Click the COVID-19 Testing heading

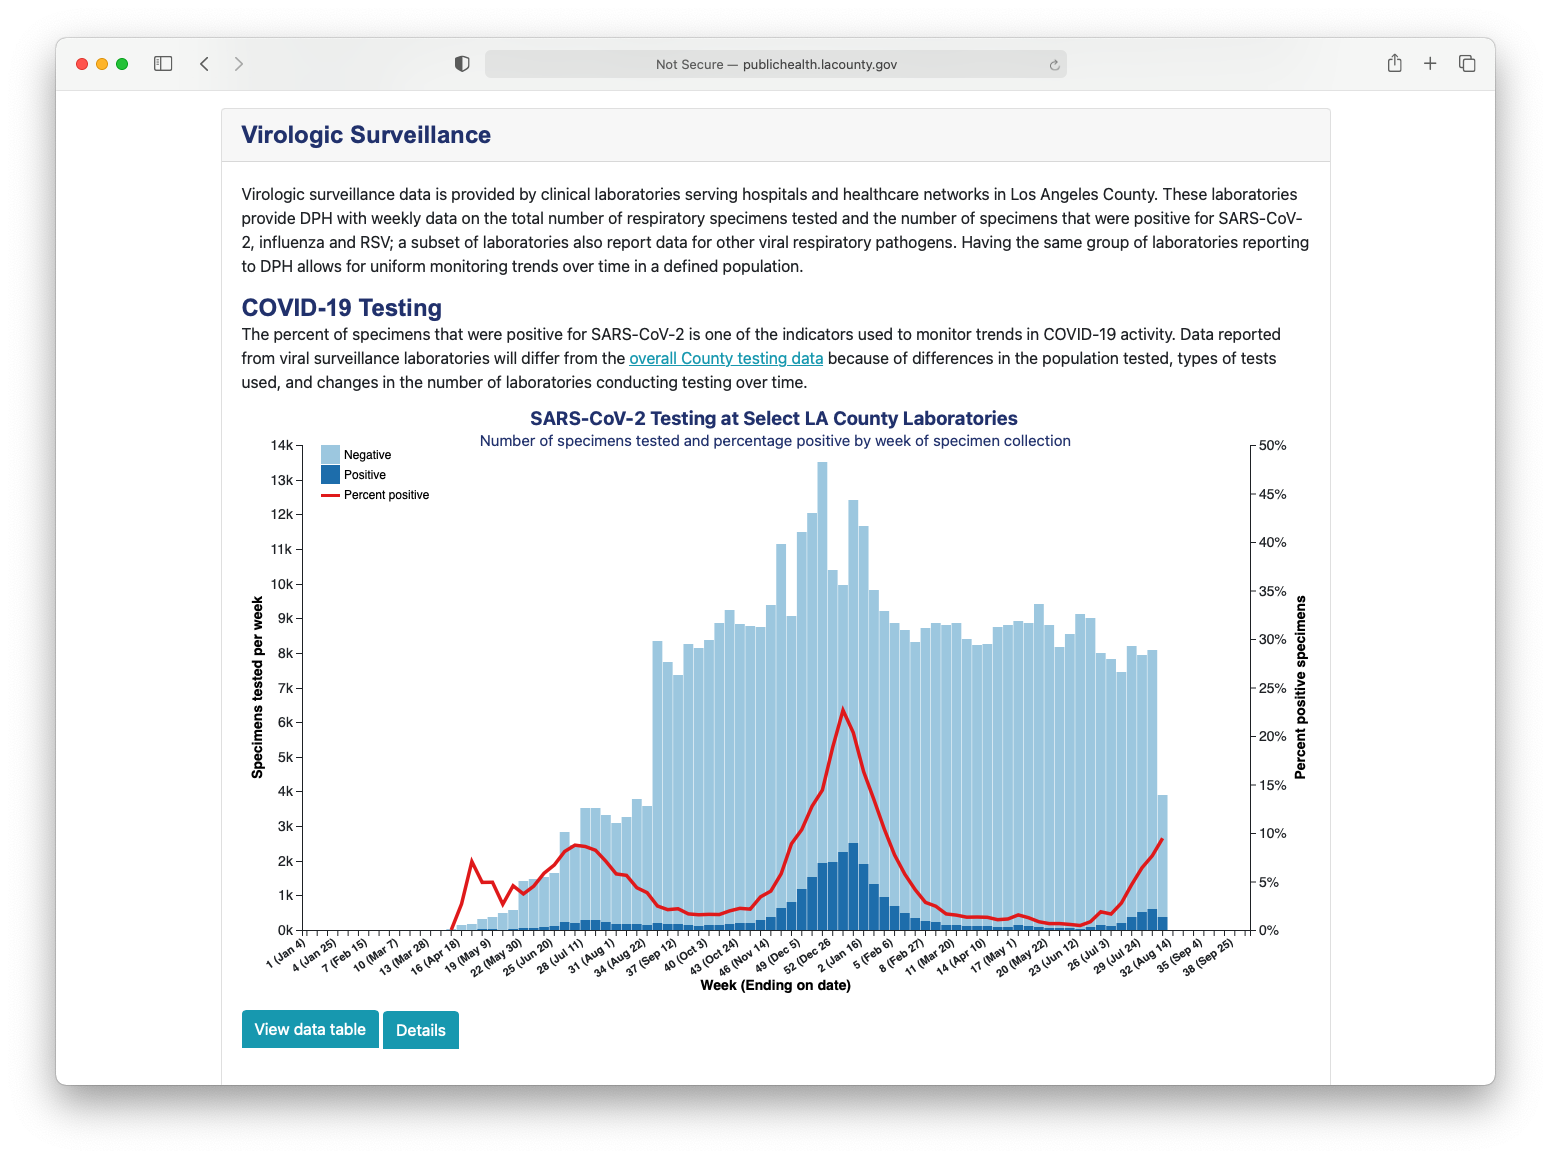(341, 308)
